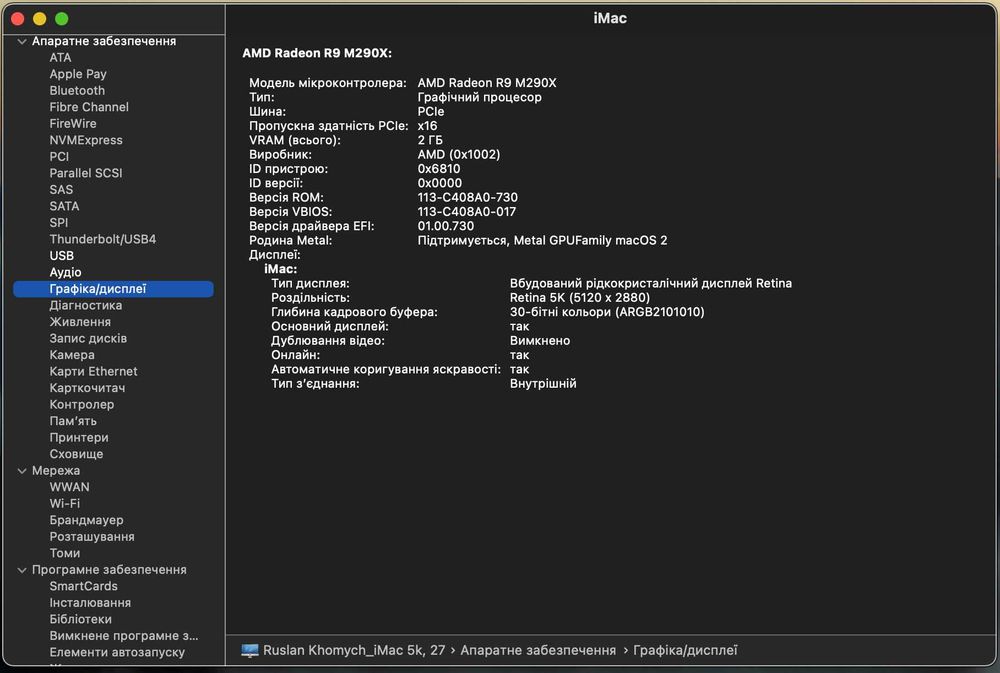Open the Інсталювання software entry
1000x673 pixels.
90,603
